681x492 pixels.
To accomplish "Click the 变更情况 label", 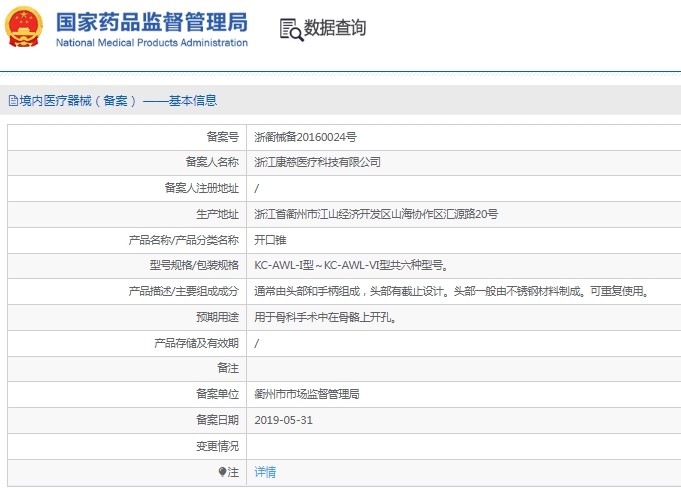I will [x=218, y=446].
